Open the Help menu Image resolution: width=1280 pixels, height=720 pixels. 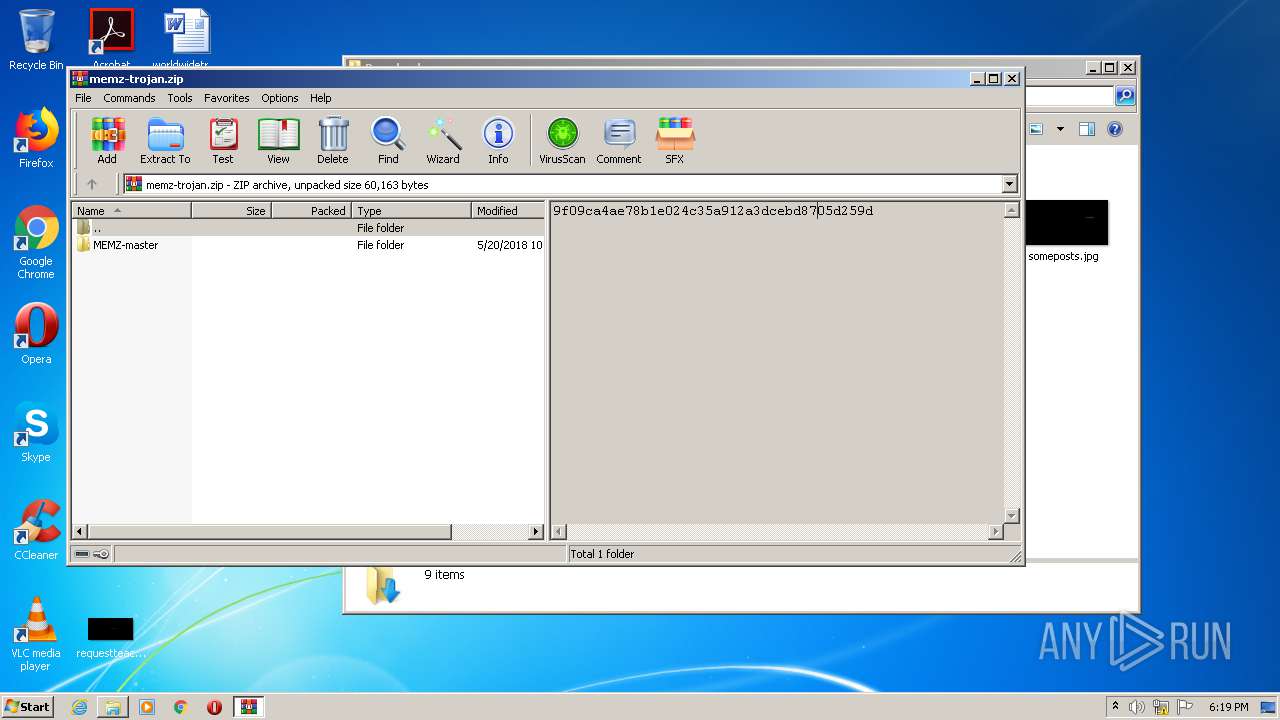click(320, 98)
